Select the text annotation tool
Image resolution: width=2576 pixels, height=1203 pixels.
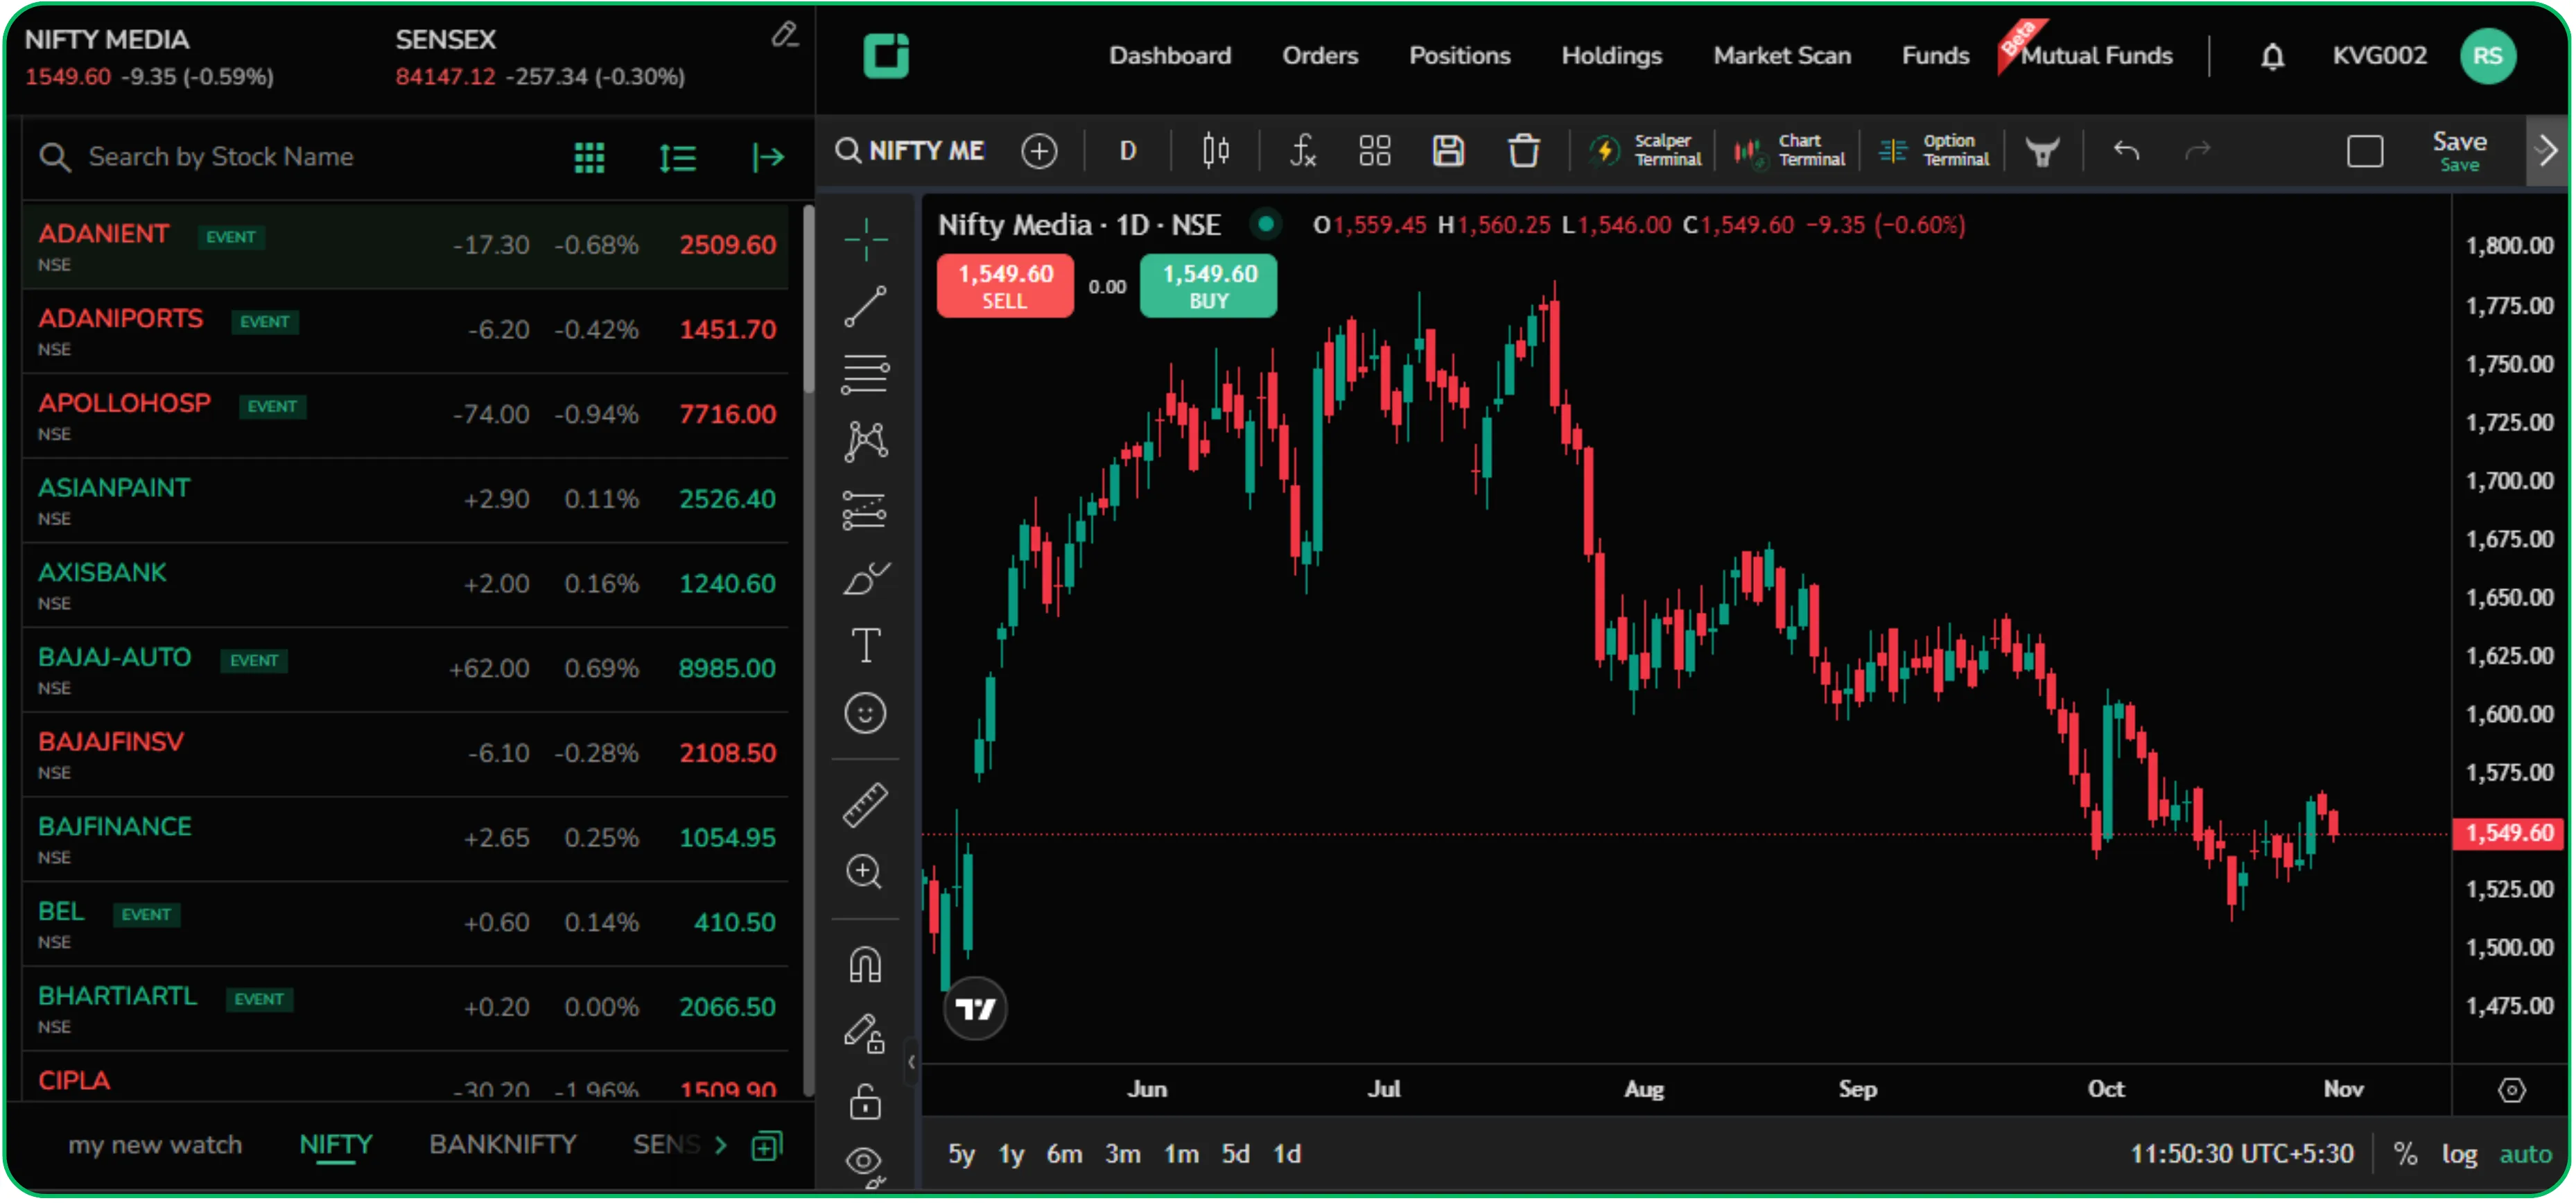[866, 645]
